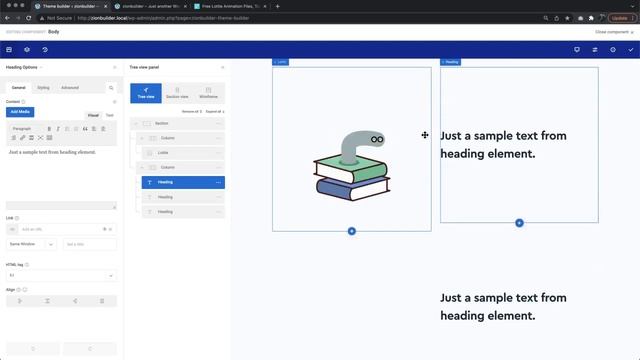640x360 pixels.
Task: Select the Lottie tree item
Action: [x=183, y=153]
